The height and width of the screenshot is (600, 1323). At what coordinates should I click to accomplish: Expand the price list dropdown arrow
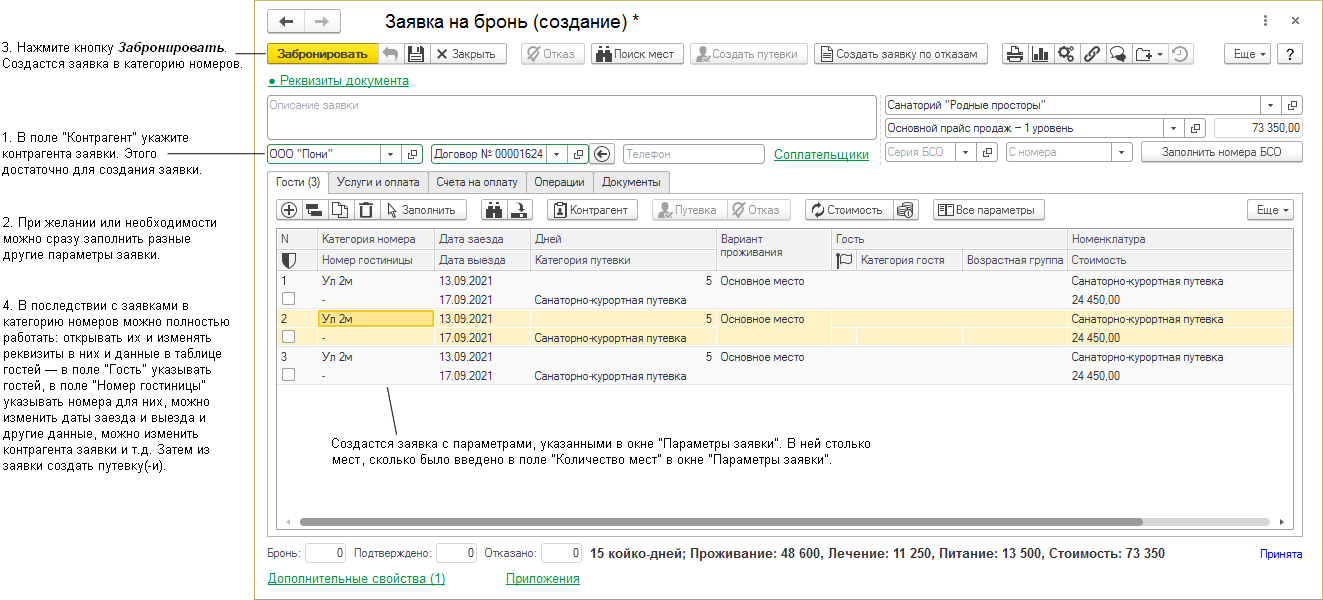[1172, 128]
